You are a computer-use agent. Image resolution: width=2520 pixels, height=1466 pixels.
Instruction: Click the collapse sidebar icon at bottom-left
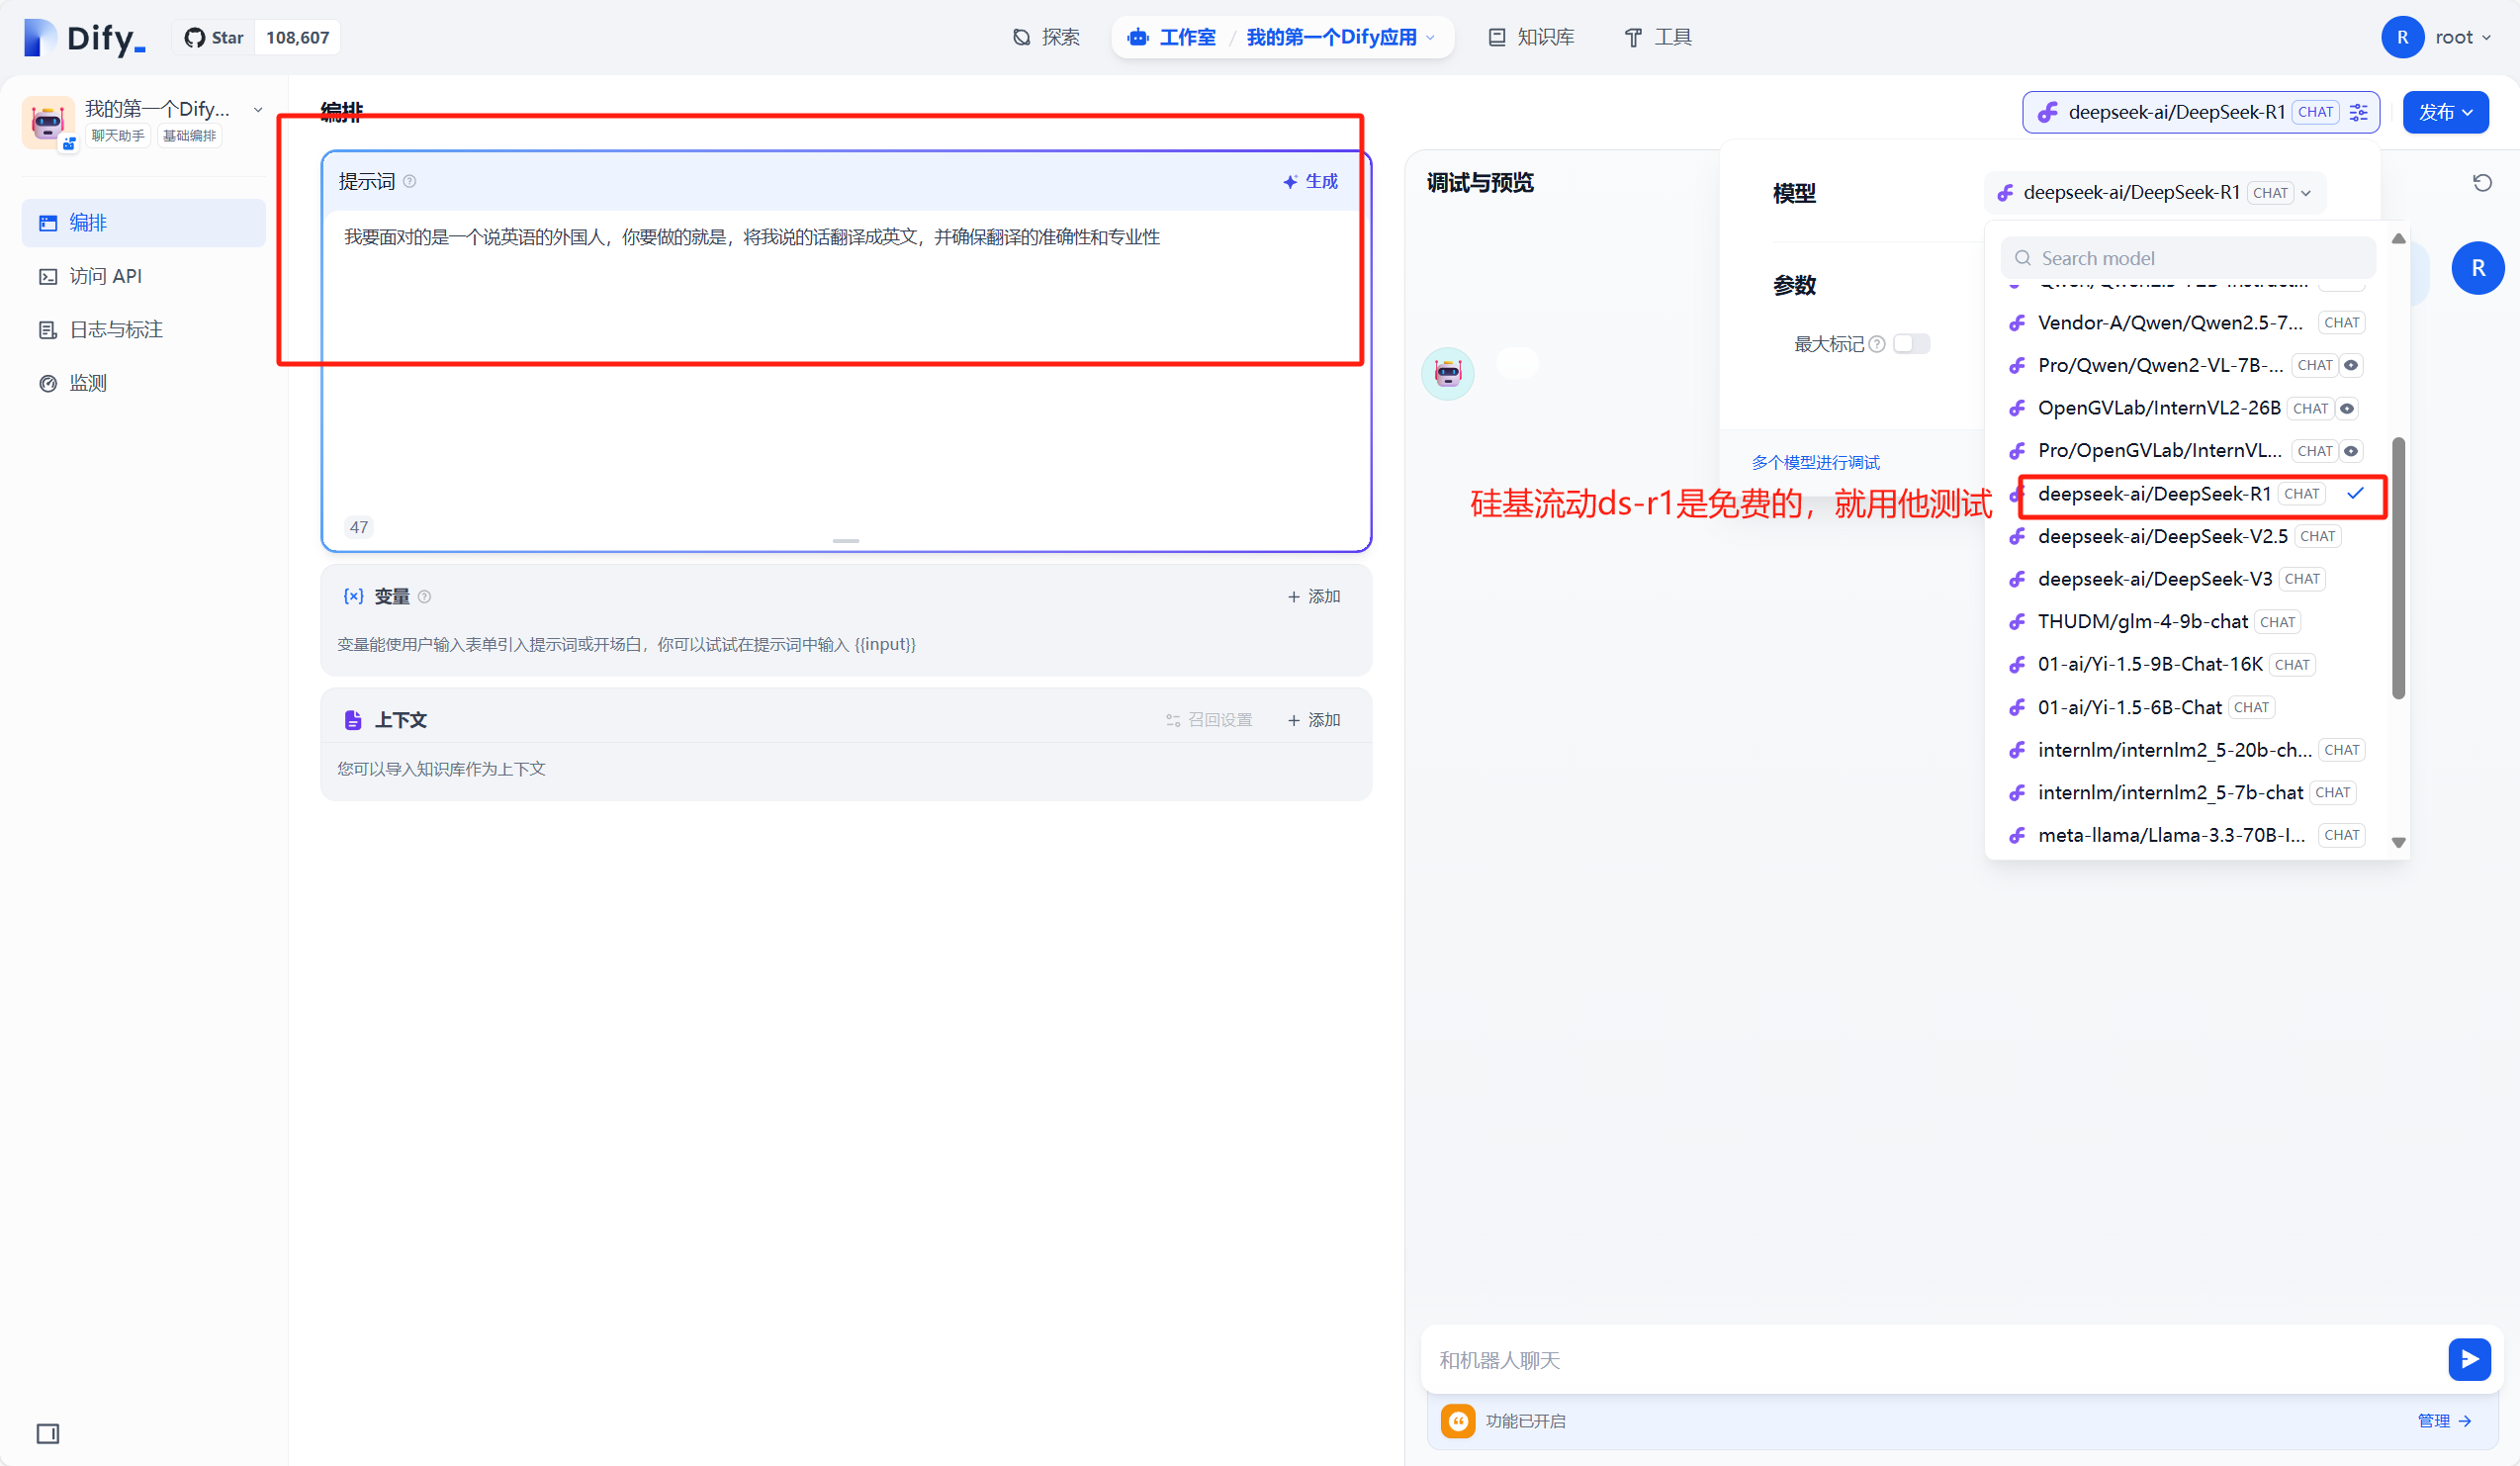[47, 1433]
